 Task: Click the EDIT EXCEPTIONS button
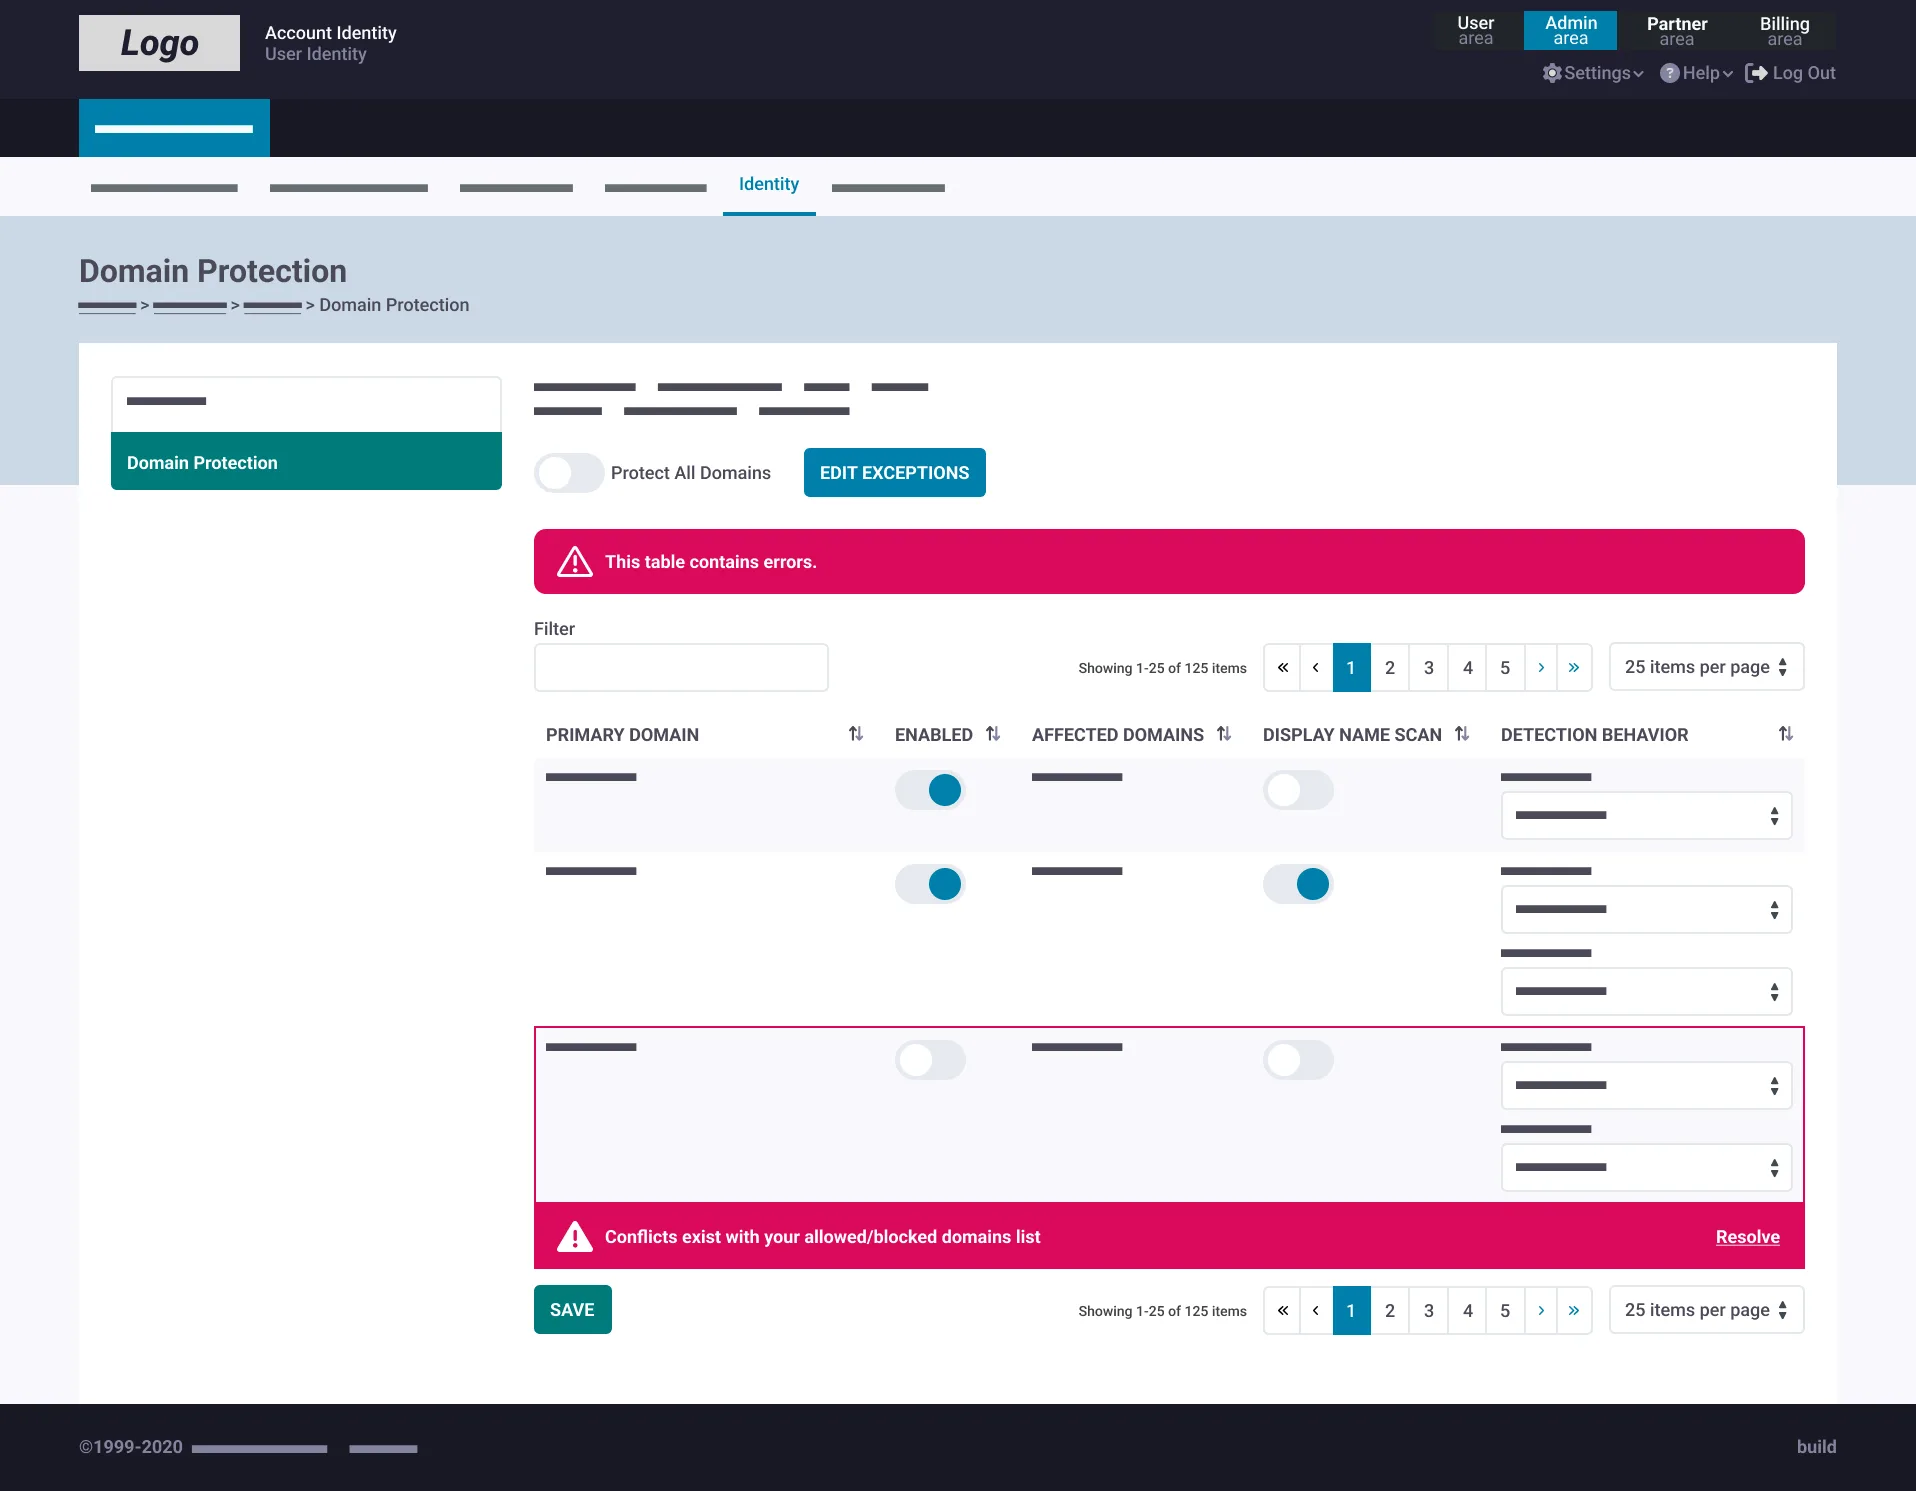pos(895,473)
